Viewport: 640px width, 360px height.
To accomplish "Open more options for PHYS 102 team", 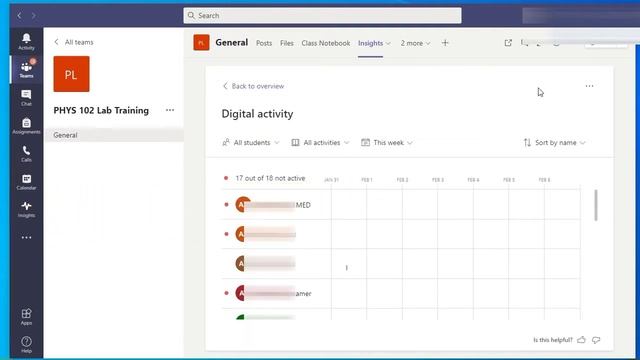I will click(x=170, y=110).
